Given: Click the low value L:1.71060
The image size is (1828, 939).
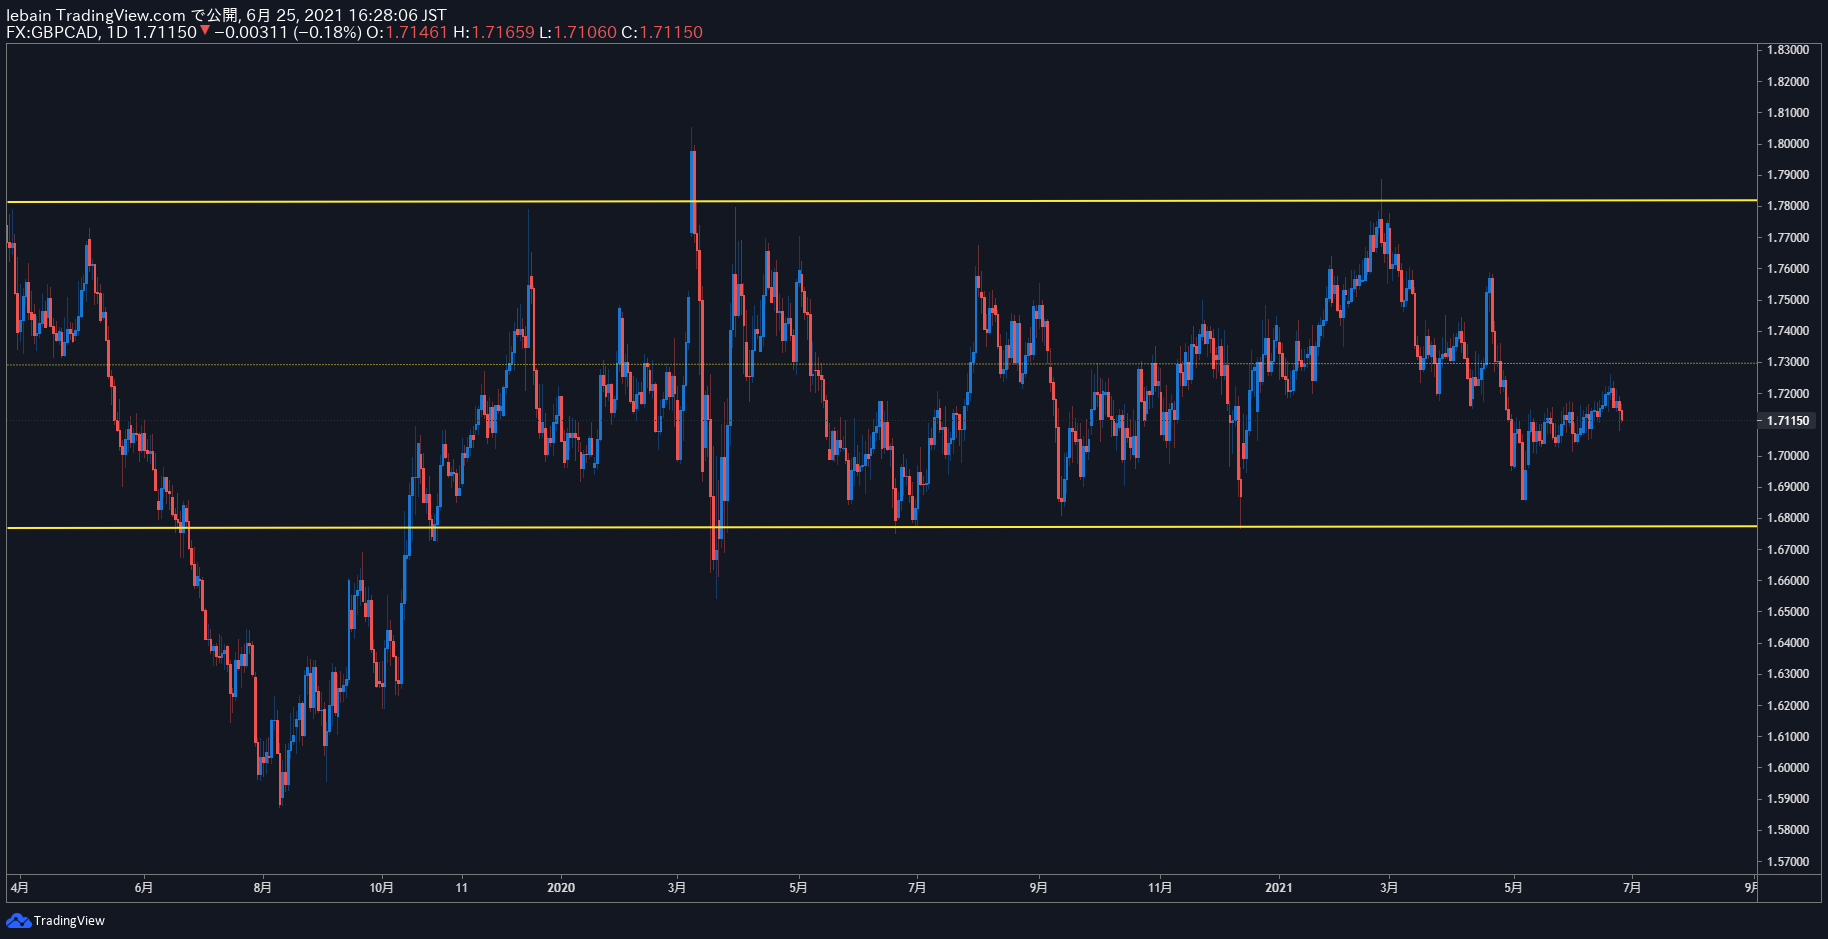Looking at the screenshot, I should [x=578, y=32].
